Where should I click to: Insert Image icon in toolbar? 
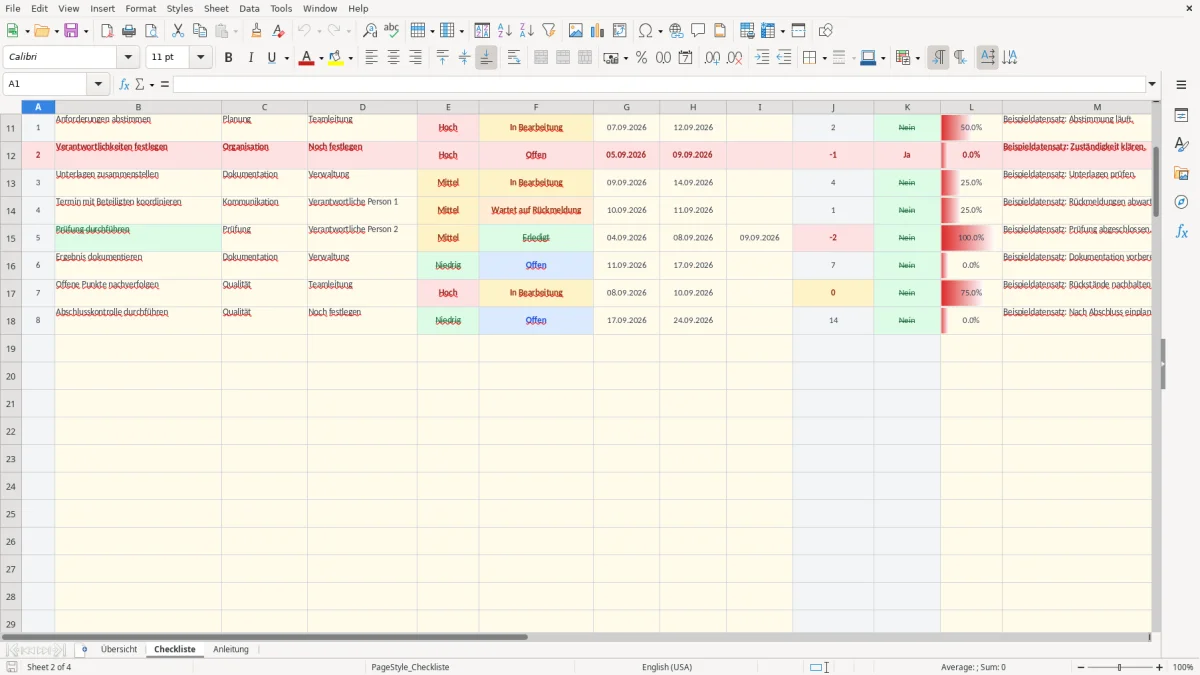(576, 31)
